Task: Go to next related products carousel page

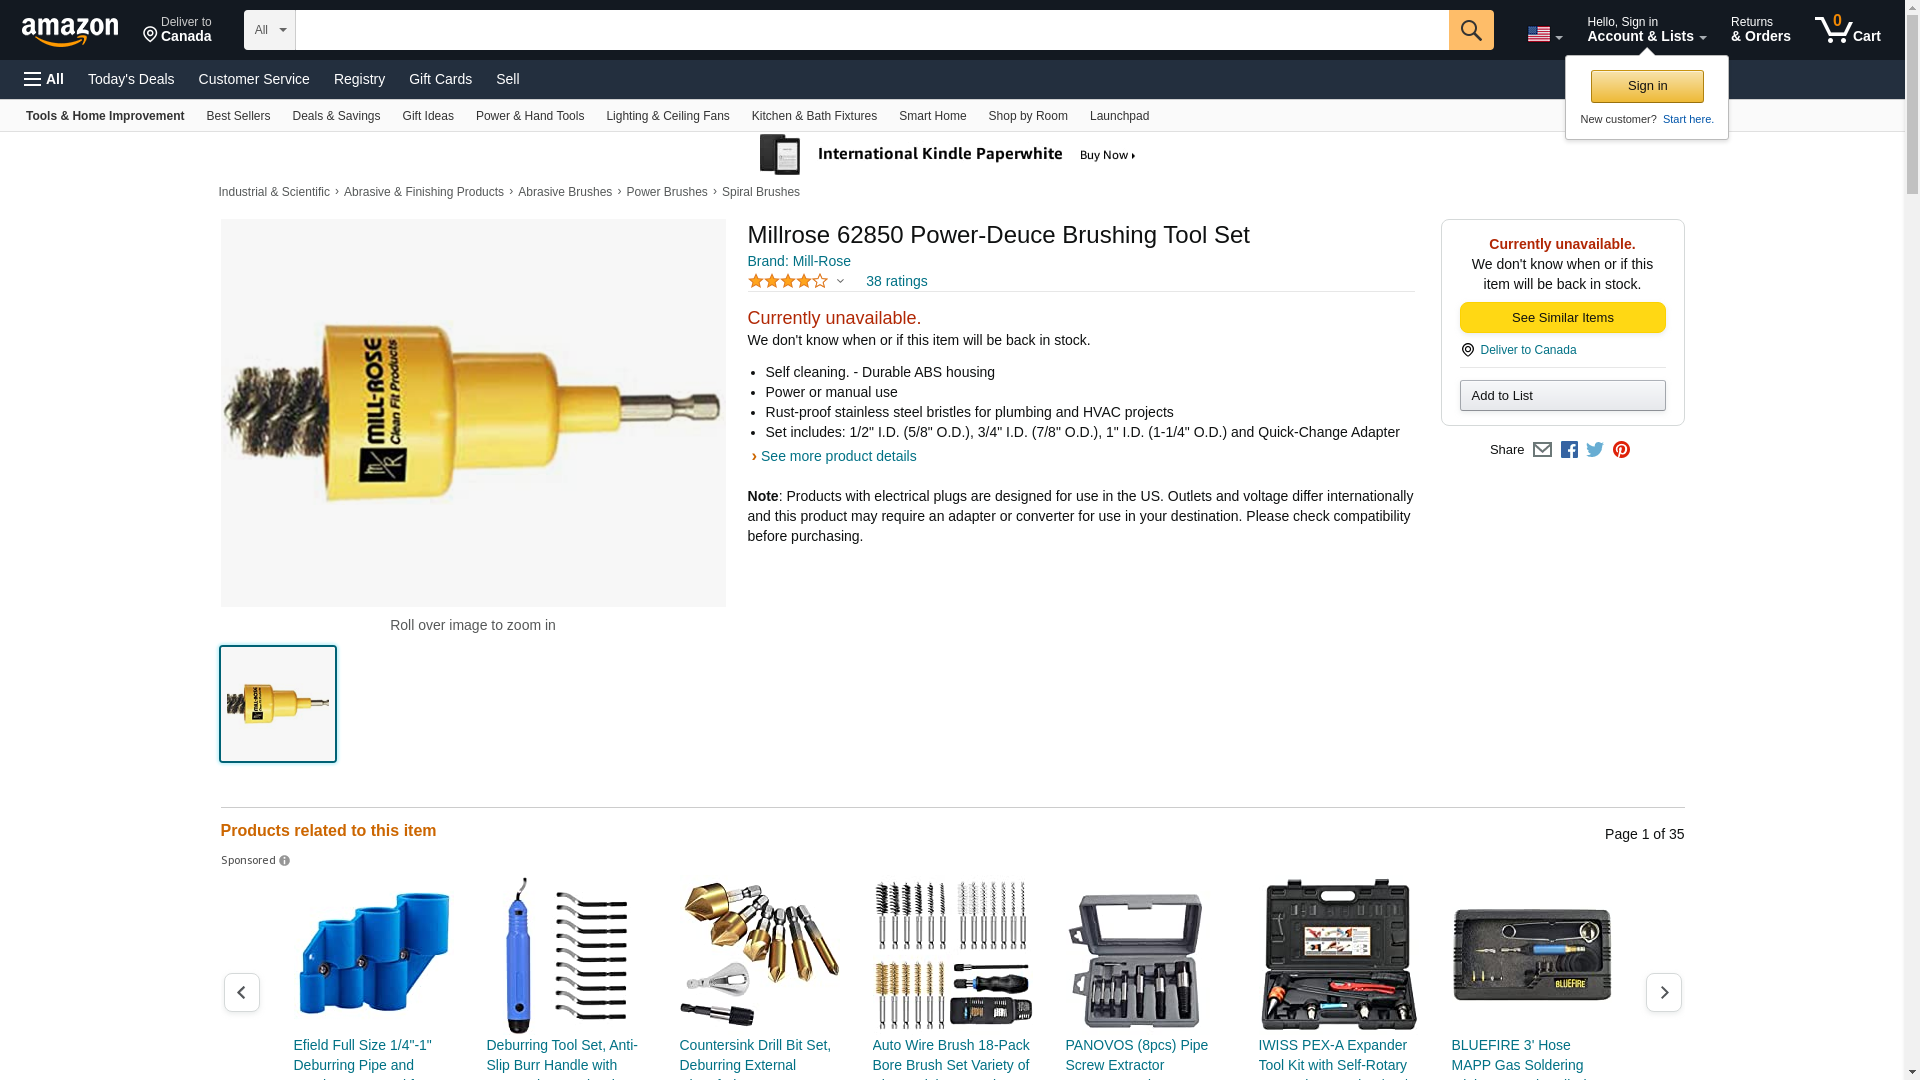Action: coord(1663,992)
